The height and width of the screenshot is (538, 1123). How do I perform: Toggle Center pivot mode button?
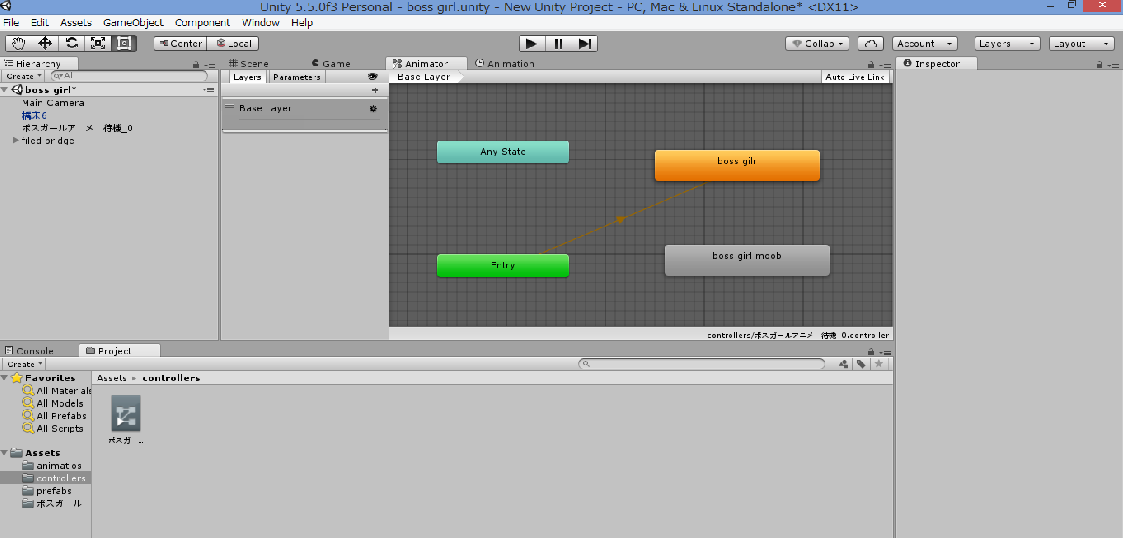pos(180,43)
